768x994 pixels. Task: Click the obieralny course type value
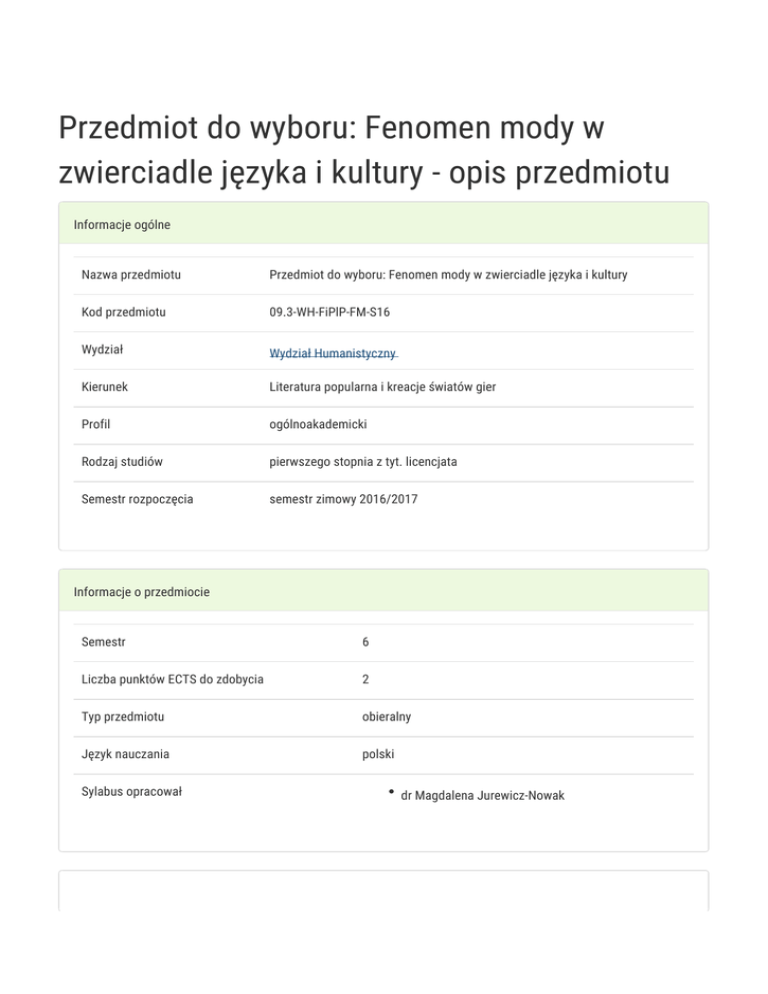386,717
